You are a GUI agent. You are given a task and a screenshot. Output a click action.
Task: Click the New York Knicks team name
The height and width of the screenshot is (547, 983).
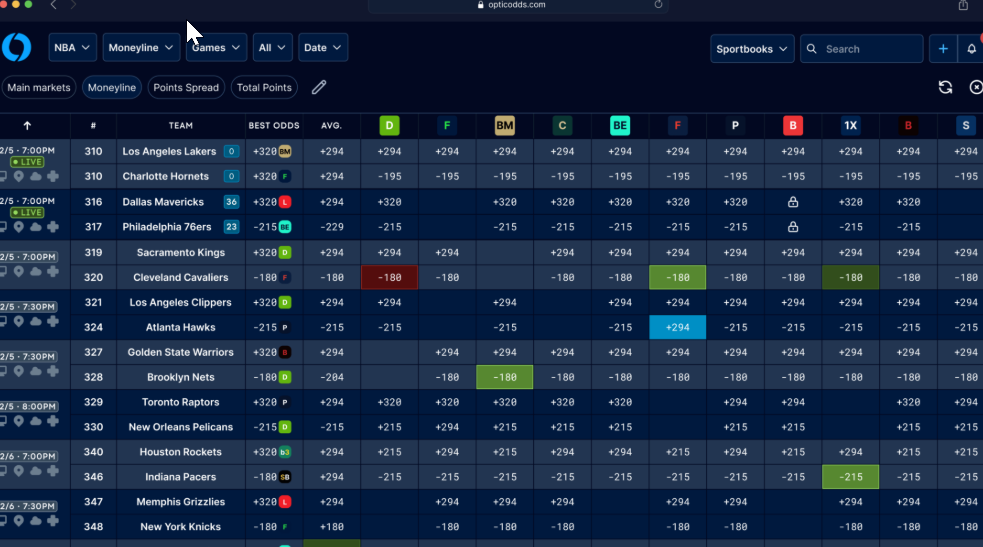pos(181,527)
